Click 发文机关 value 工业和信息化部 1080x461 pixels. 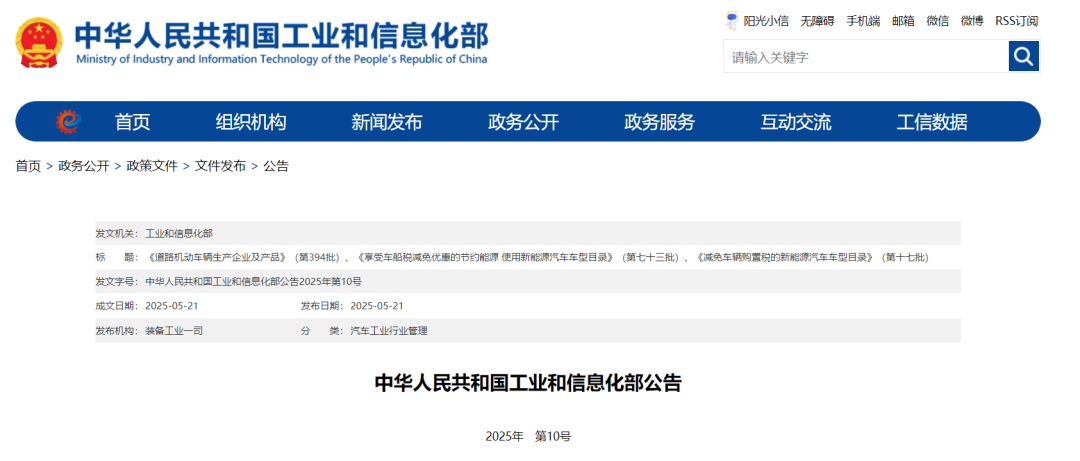tap(179, 234)
